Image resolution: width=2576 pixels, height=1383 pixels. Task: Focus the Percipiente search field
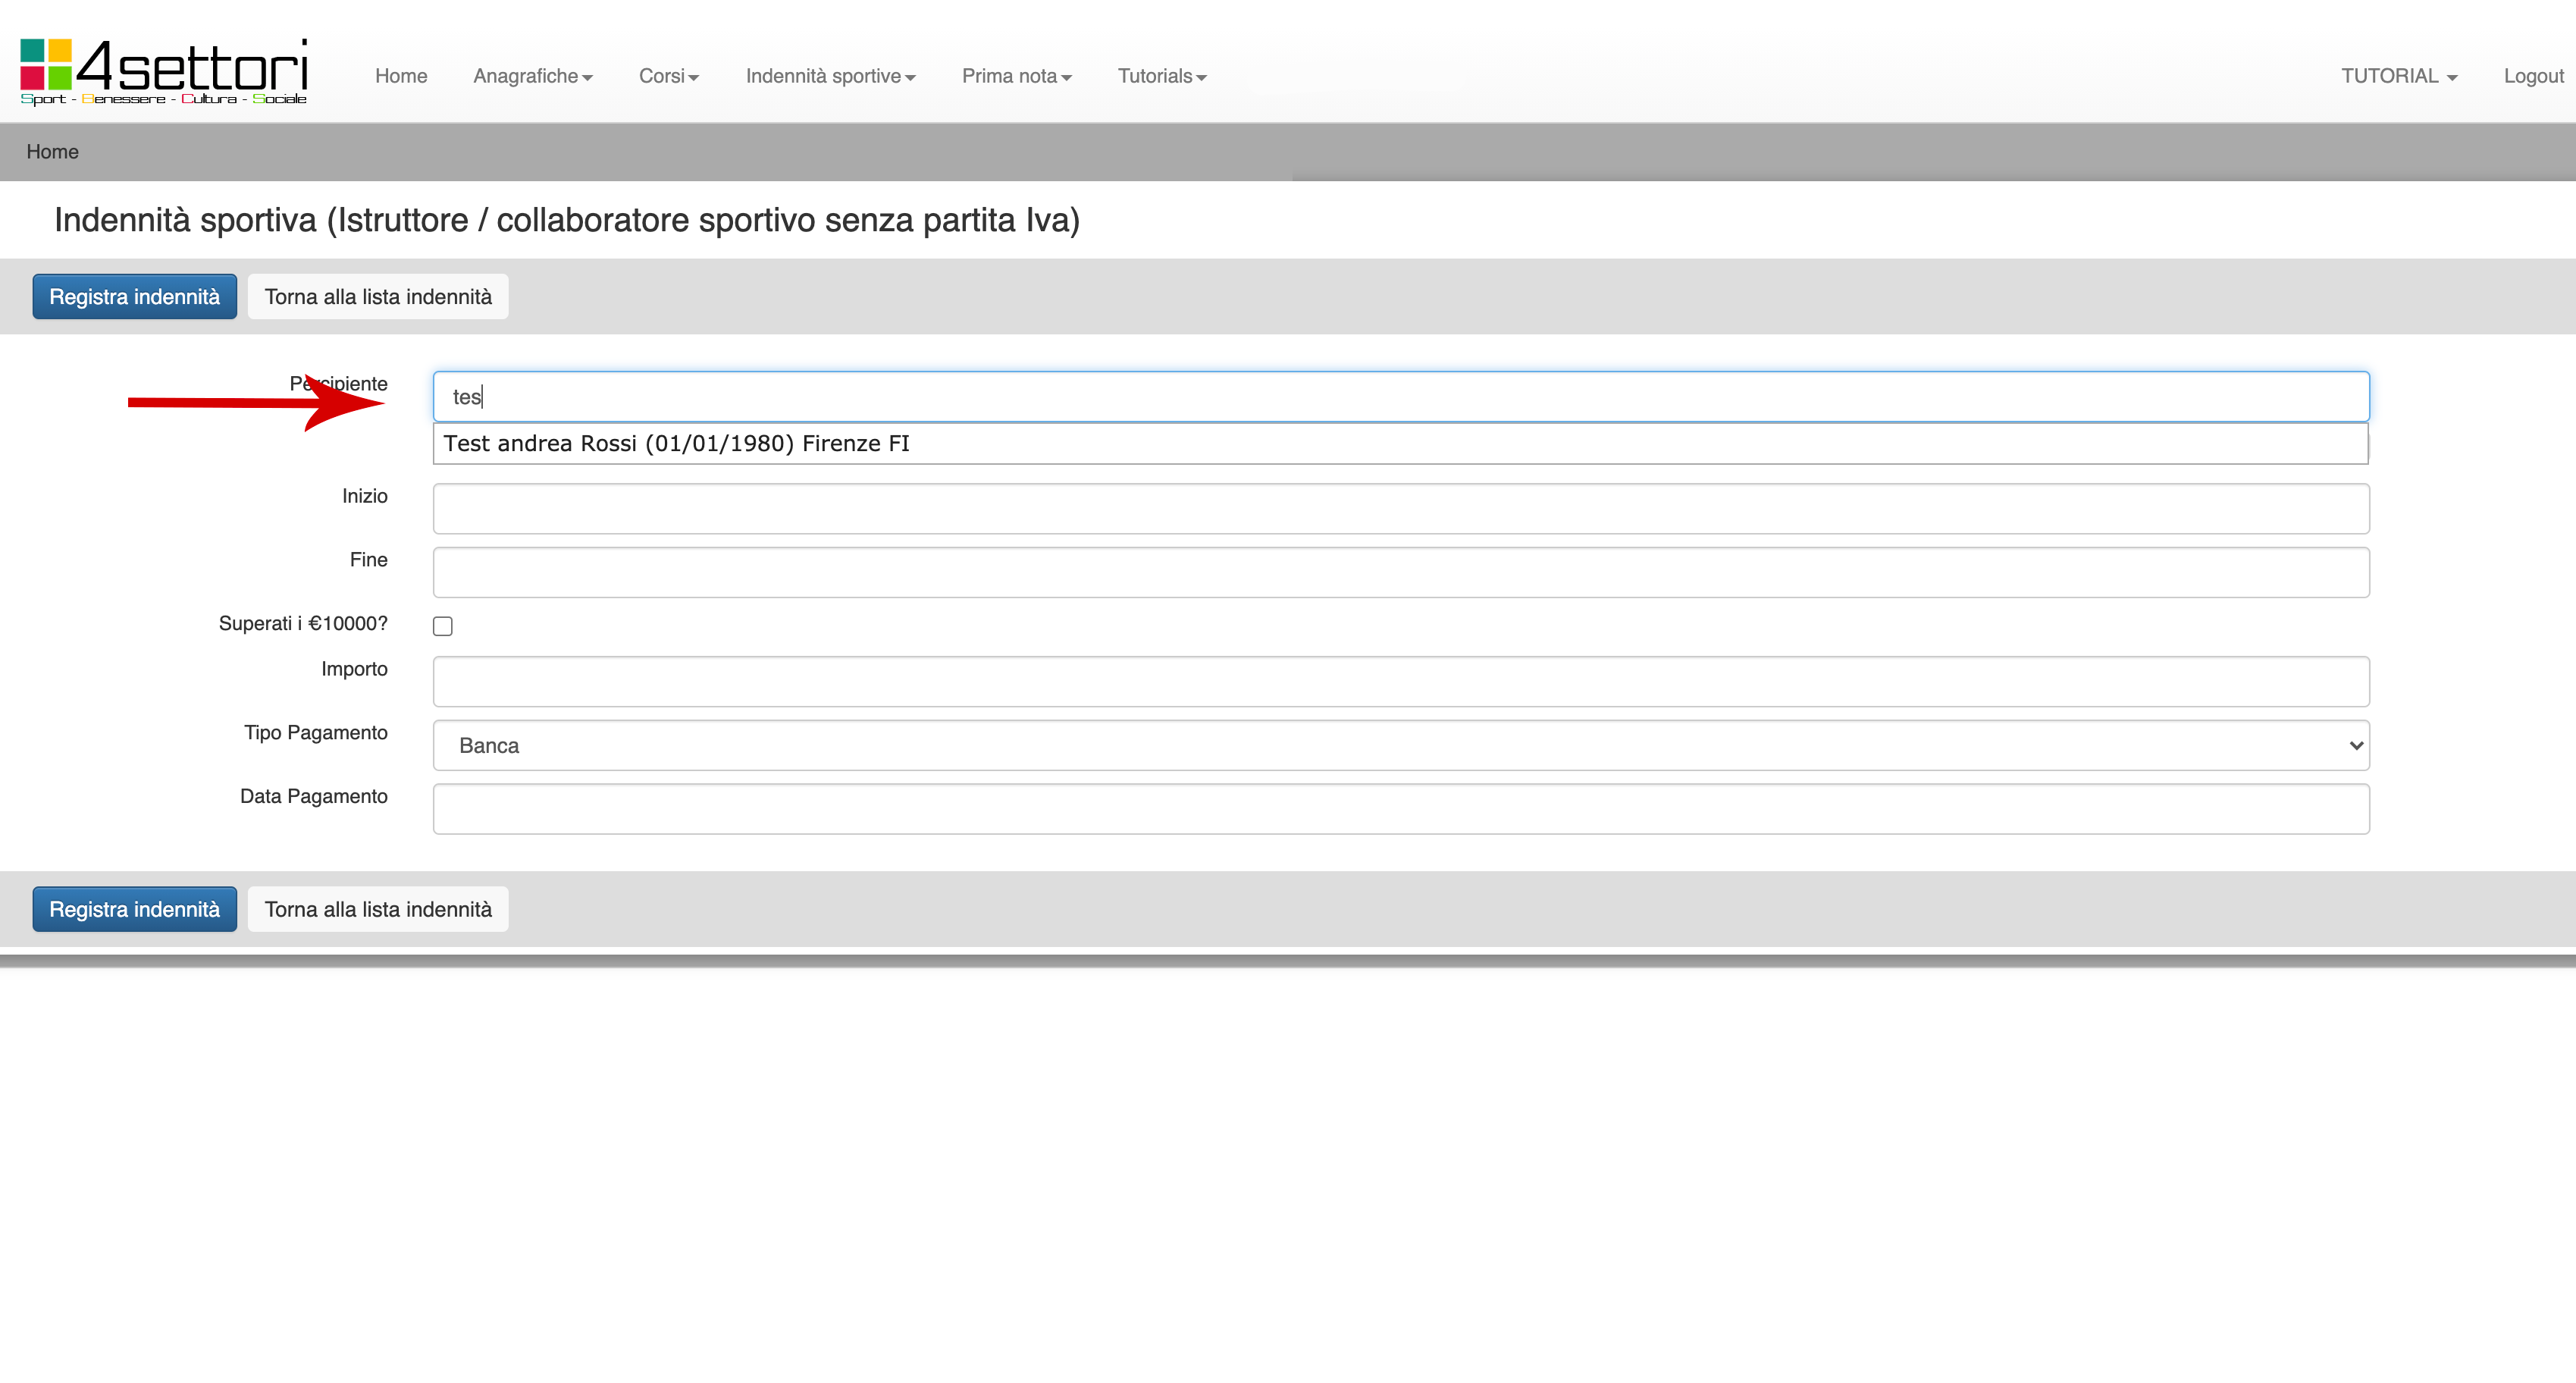coord(1400,397)
